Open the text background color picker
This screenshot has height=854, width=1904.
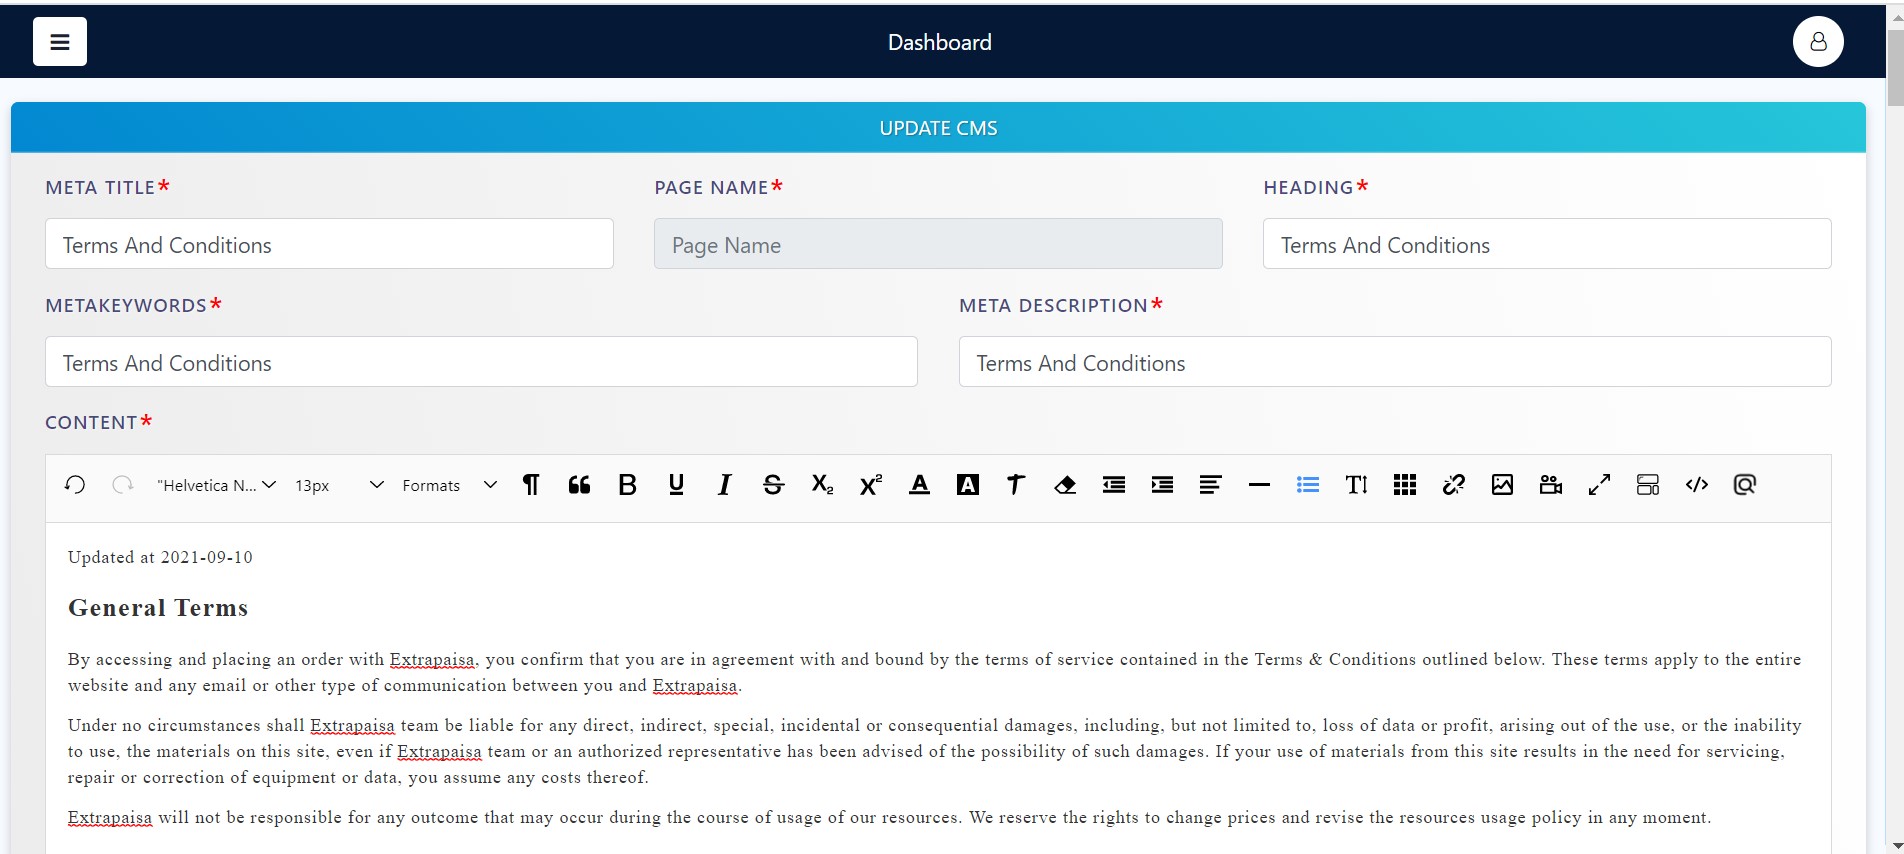968,485
